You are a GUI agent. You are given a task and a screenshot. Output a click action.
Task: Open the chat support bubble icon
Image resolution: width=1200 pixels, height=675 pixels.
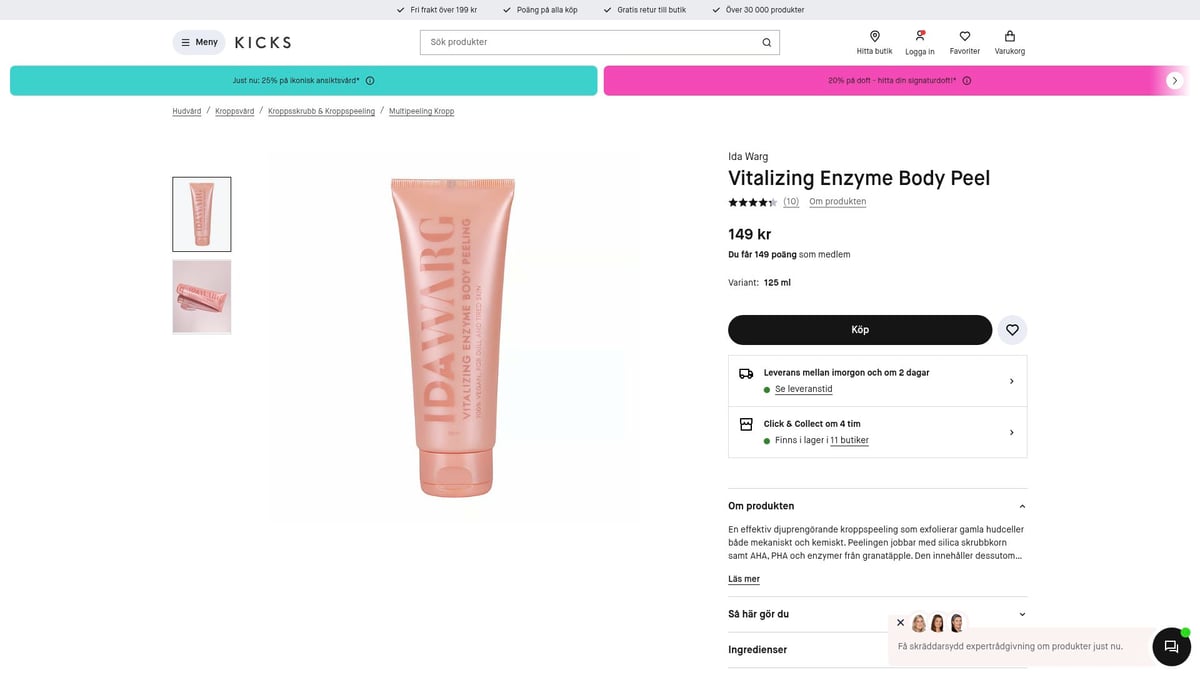(1171, 647)
